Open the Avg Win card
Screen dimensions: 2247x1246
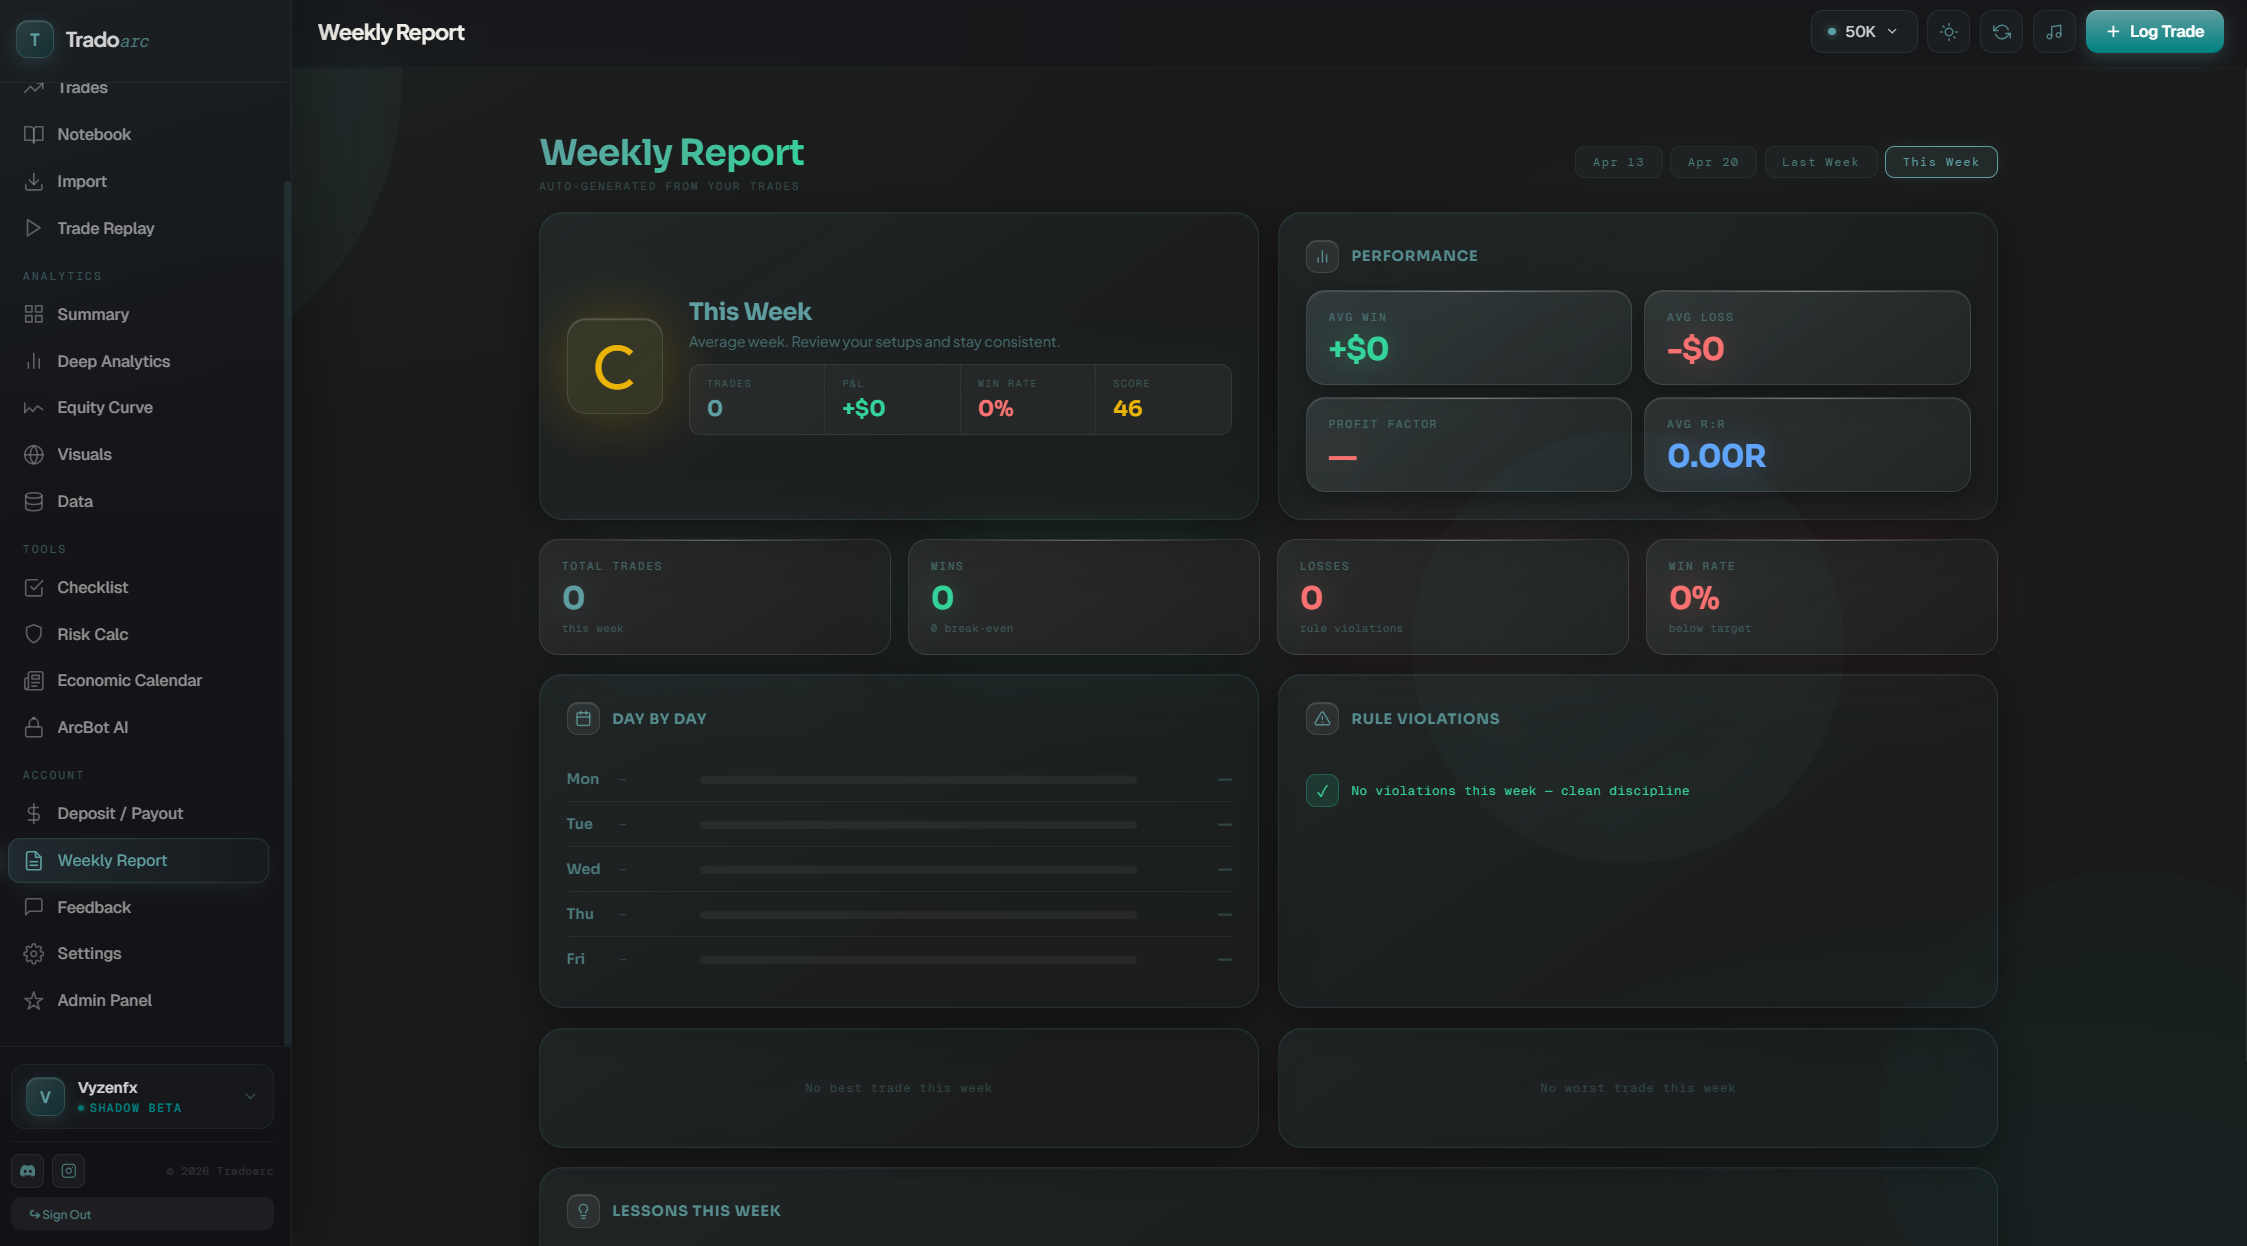1468,338
